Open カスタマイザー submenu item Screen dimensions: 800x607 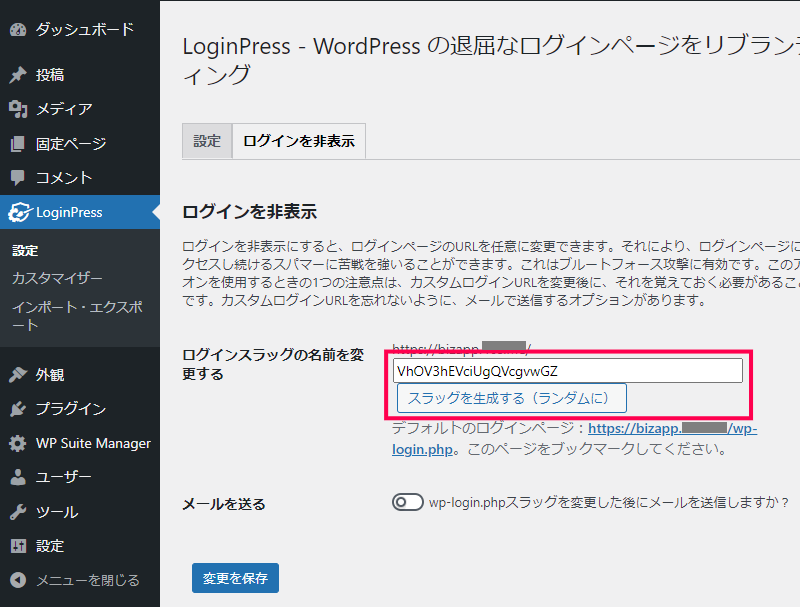(x=57, y=278)
